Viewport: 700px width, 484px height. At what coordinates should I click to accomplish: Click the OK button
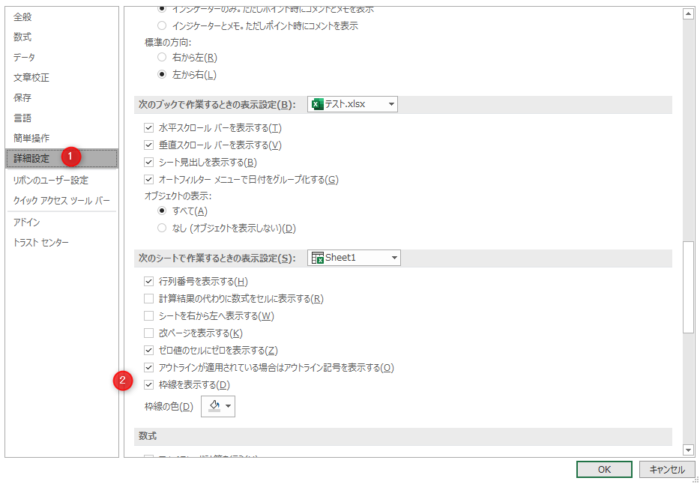tap(604, 468)
